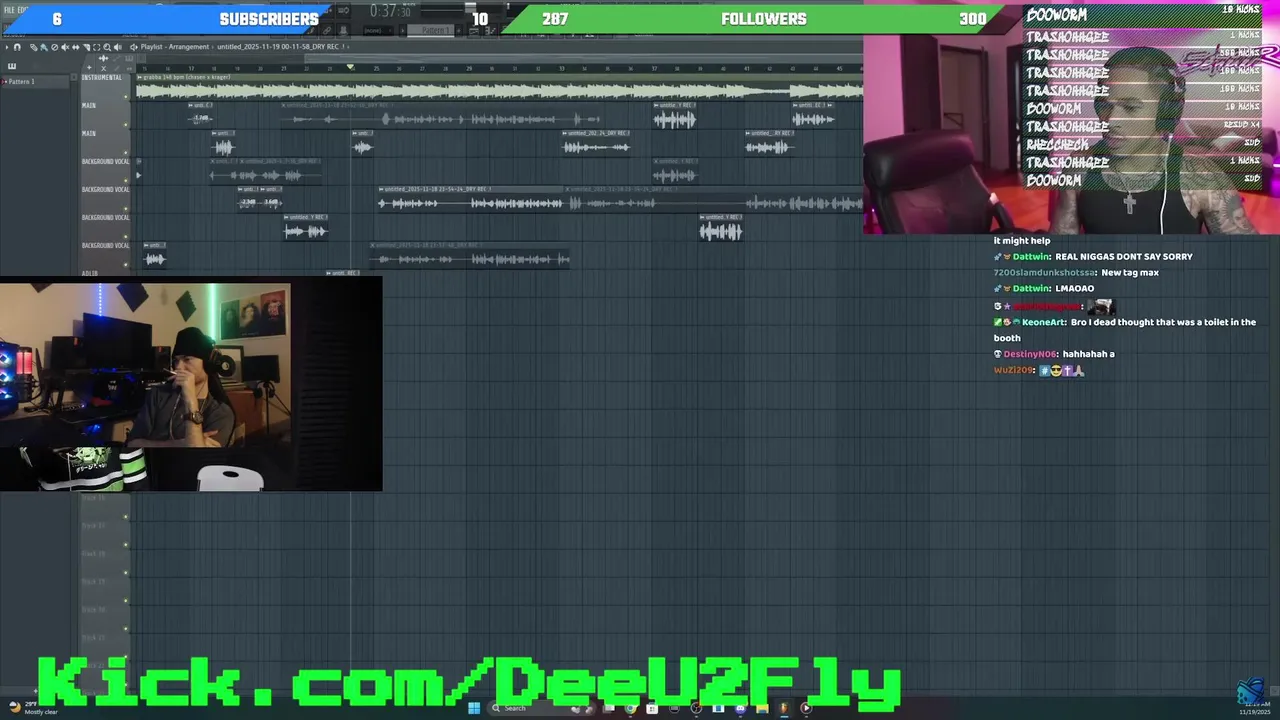Toggle the magnet snap icon in playlist toolbar

17,47
